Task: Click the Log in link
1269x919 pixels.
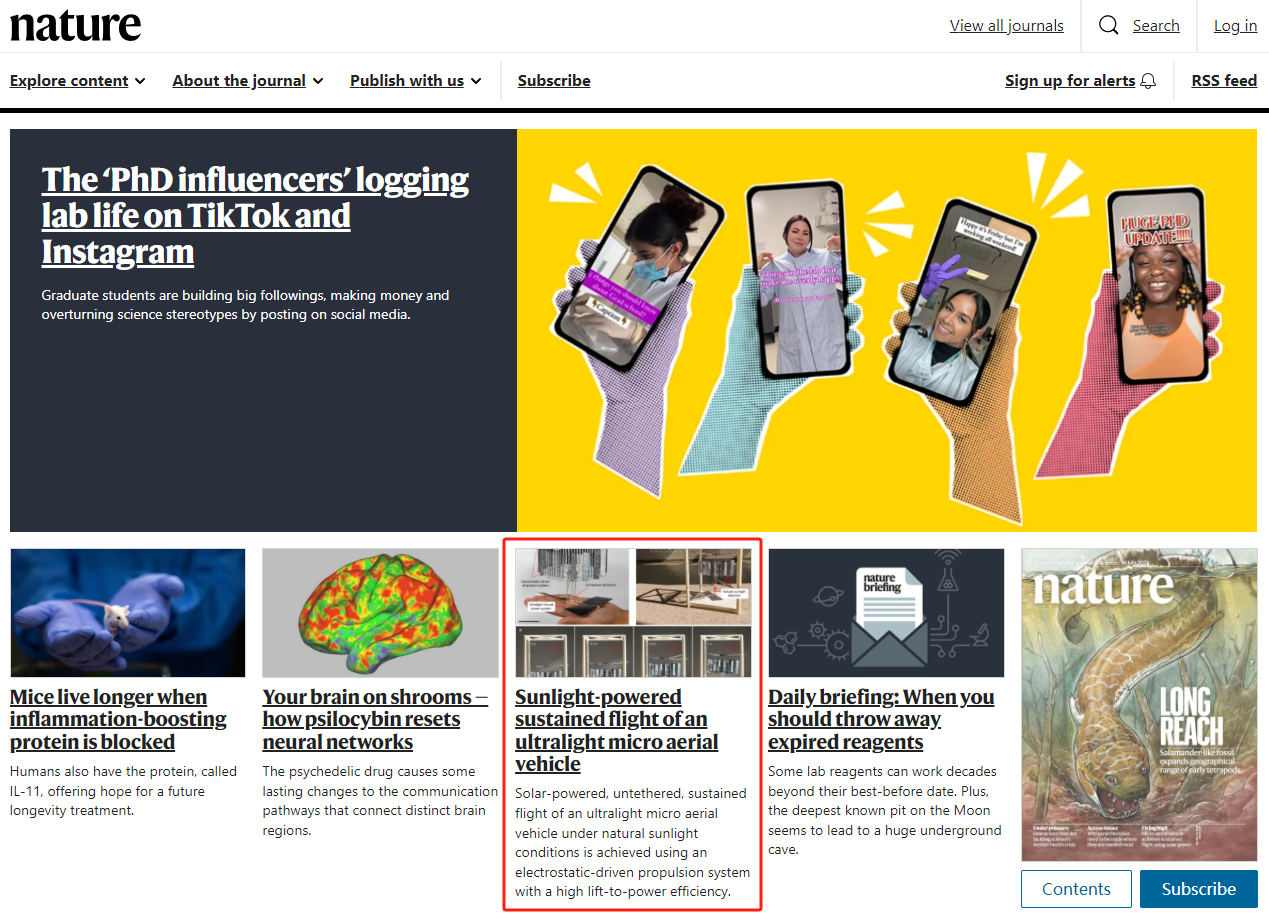Action: (1236, 26)
